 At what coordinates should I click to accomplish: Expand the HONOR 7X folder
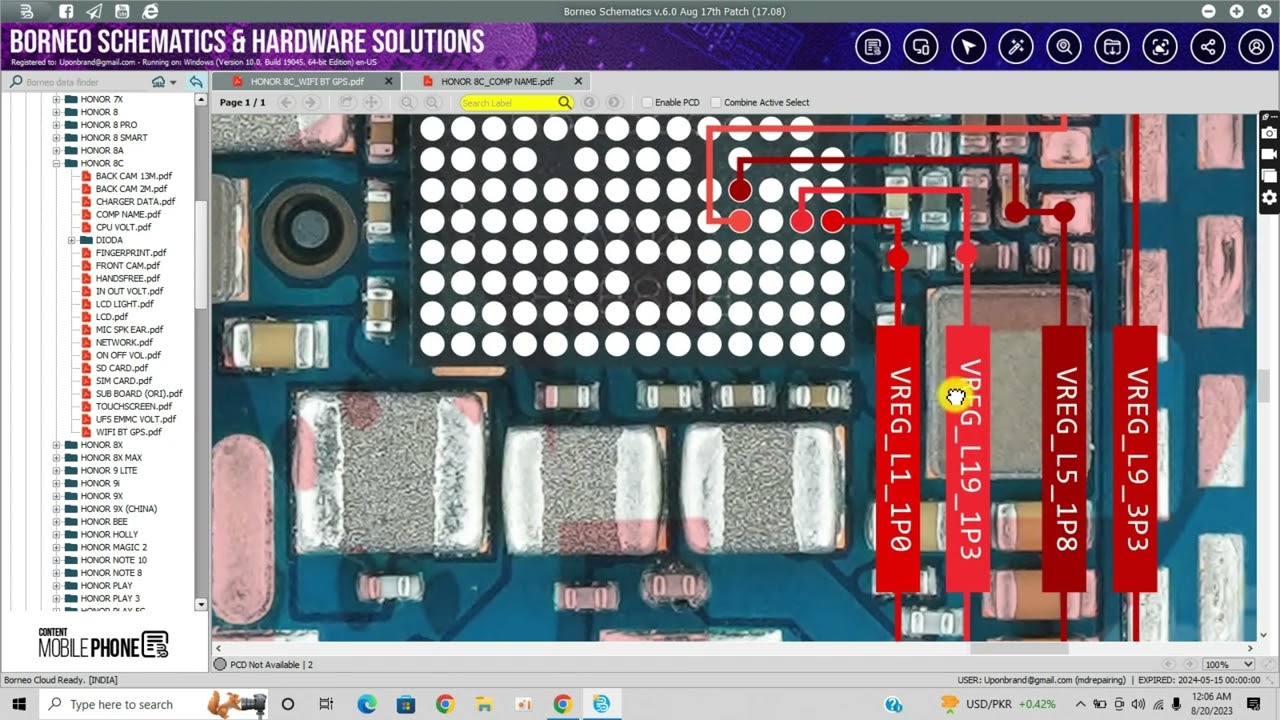click(x=57, y=99)
